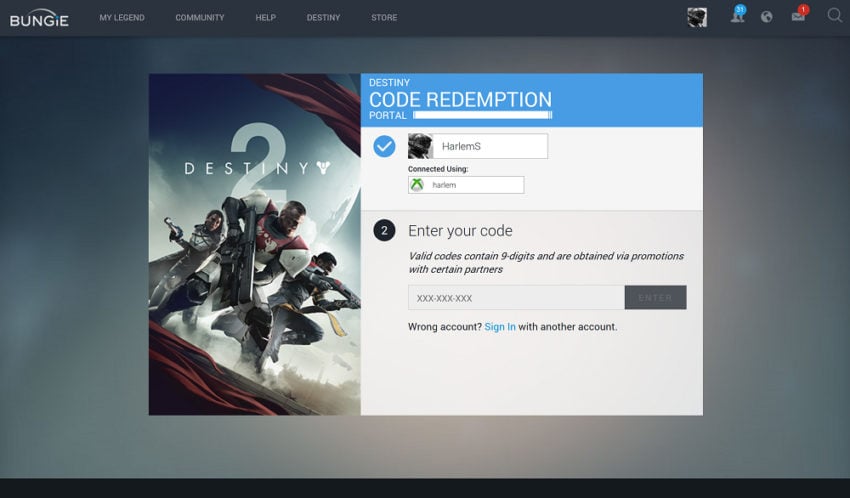Go to the Store menu item
This screenshot has width=850, height=498.
384,18
